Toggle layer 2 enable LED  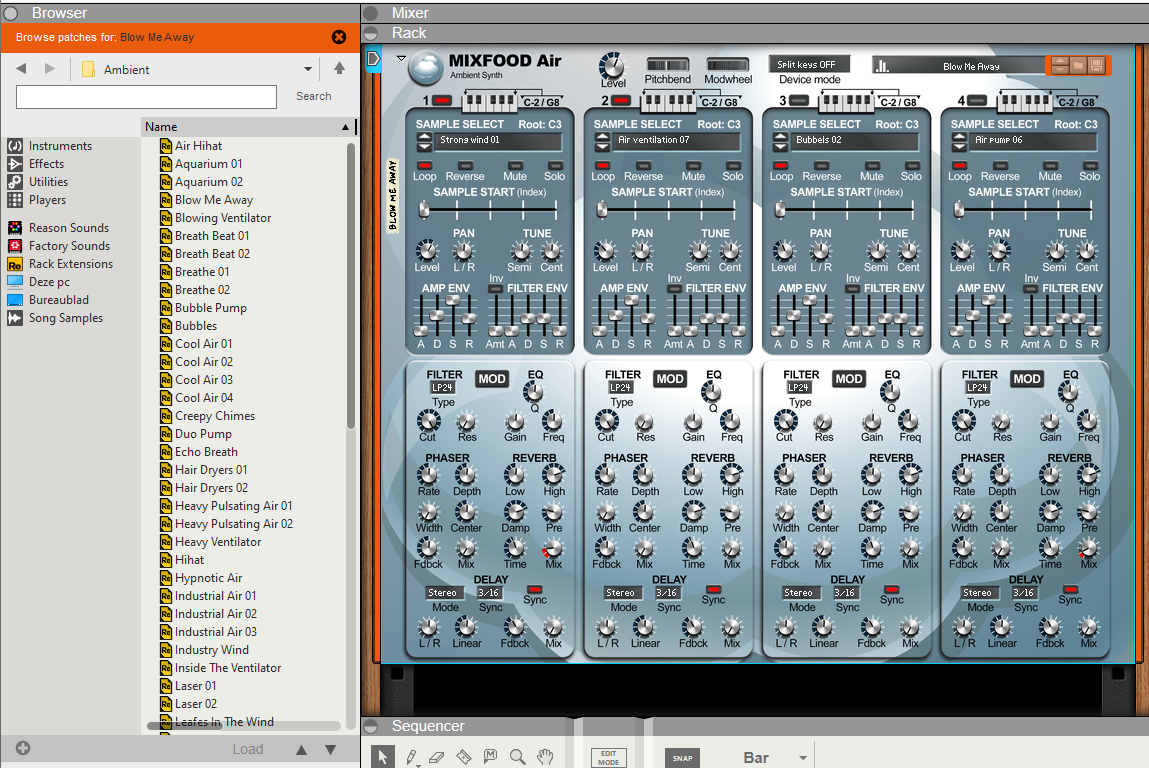tap(621, 100)
